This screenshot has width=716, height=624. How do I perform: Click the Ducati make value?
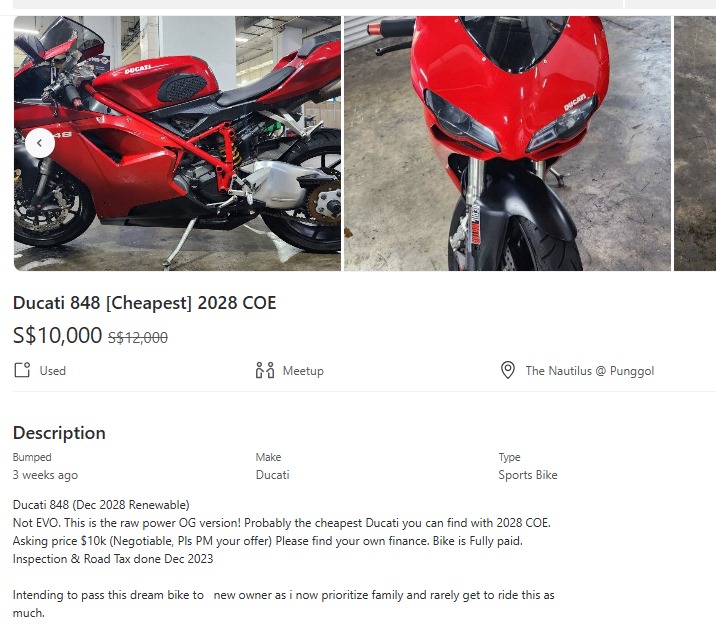click(273, 475)
